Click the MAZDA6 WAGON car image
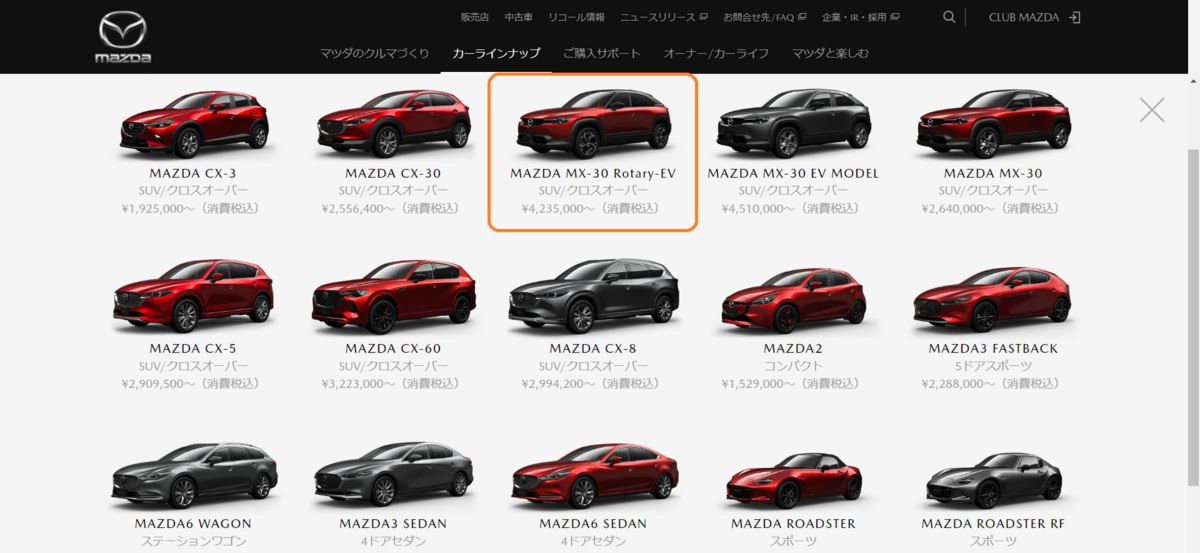Image resolution: width=1200 pixels, height=553 pixels. pos(193,475)
